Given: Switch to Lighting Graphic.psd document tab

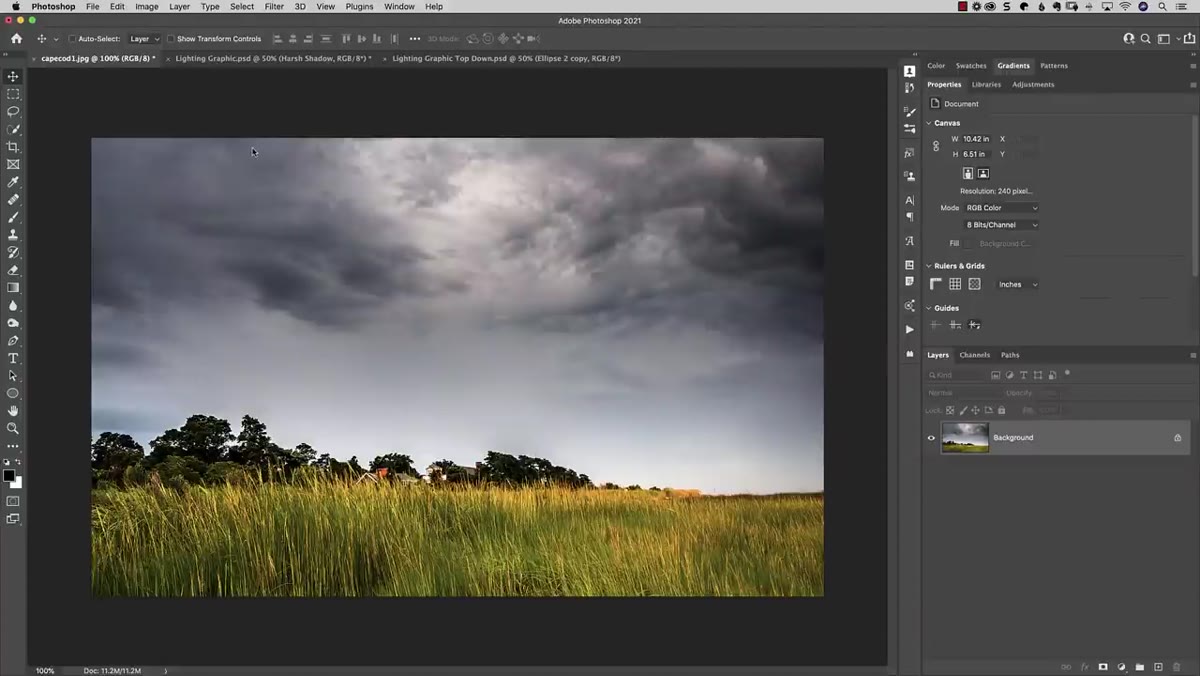Looking at the screenshot, I should pyautogui.click(x=272, y=58).
